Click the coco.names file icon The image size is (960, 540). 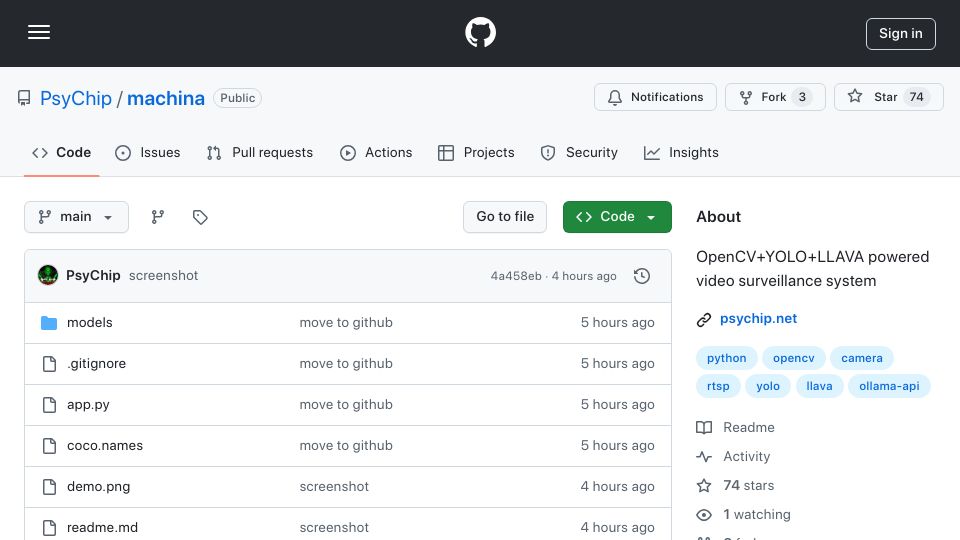tap(49, 446)
